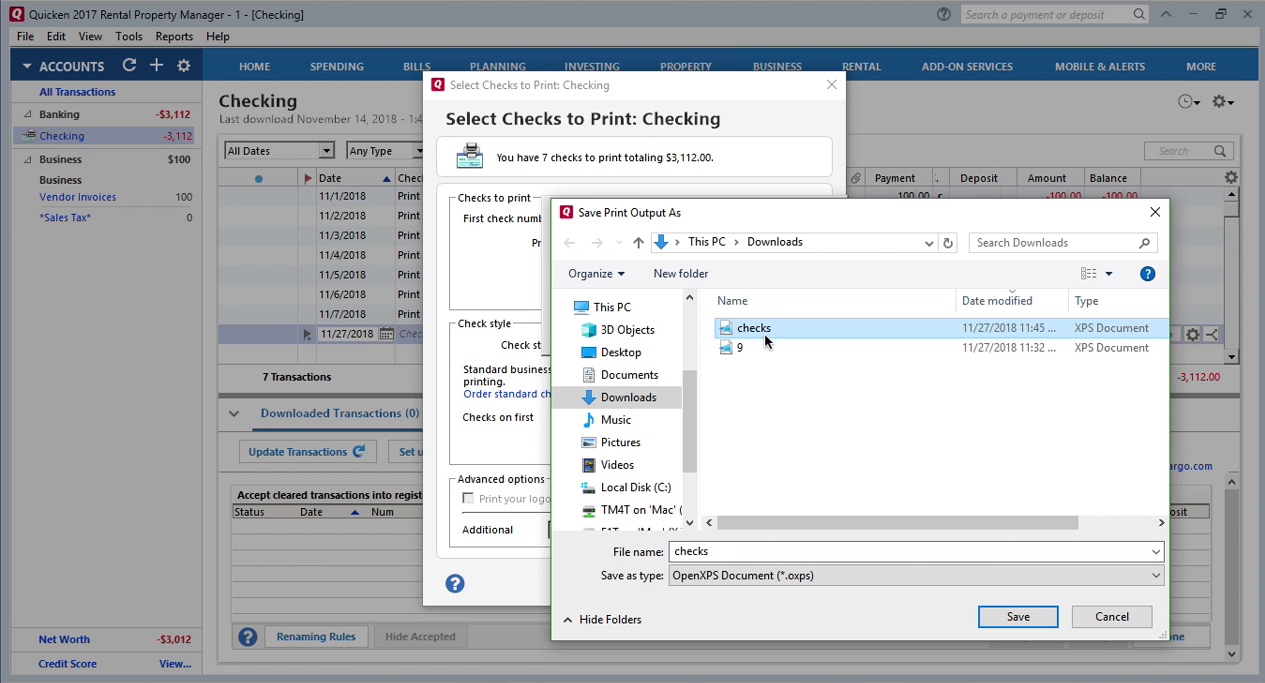This screenshot has width=1265, height=683.
Task: Open the calendar icon beside date 11/27/2018
Action: [x=386, y=334]
